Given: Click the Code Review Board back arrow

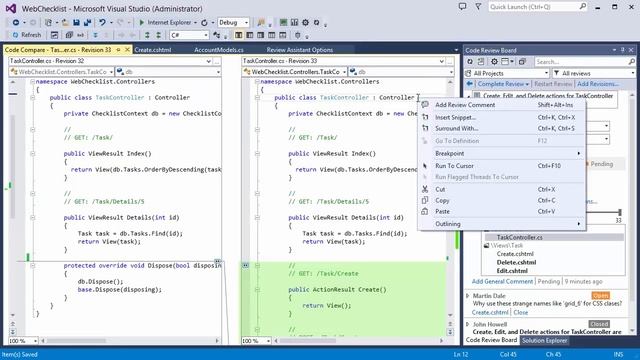Looking at the screenshot, I should click(469, 84).
